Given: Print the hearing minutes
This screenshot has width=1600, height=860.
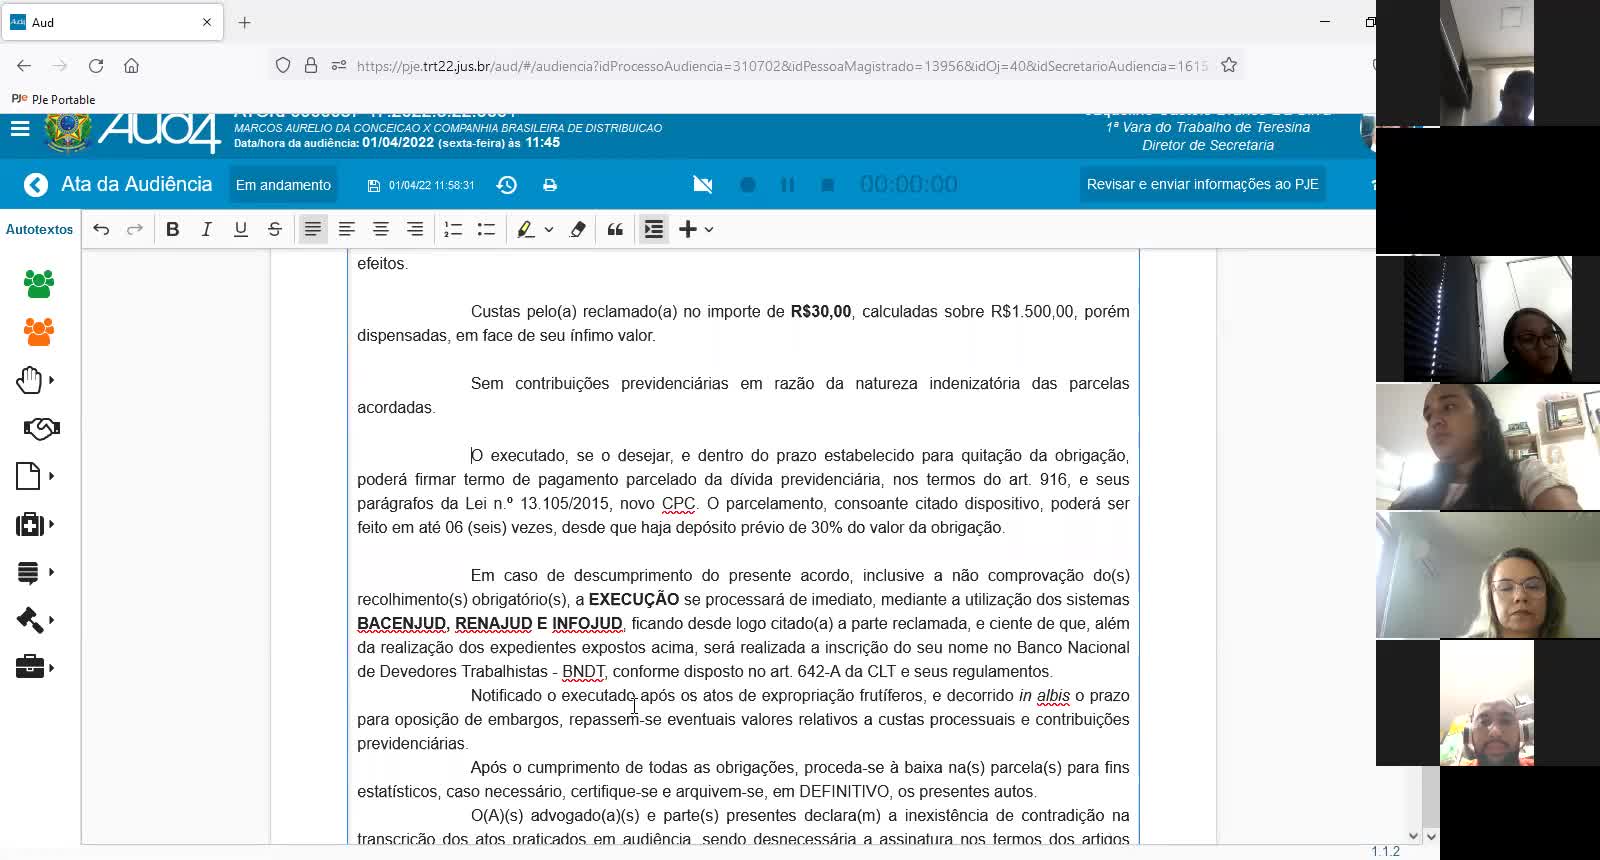Looking at the screenshot, I should click(x=550, y=185).
